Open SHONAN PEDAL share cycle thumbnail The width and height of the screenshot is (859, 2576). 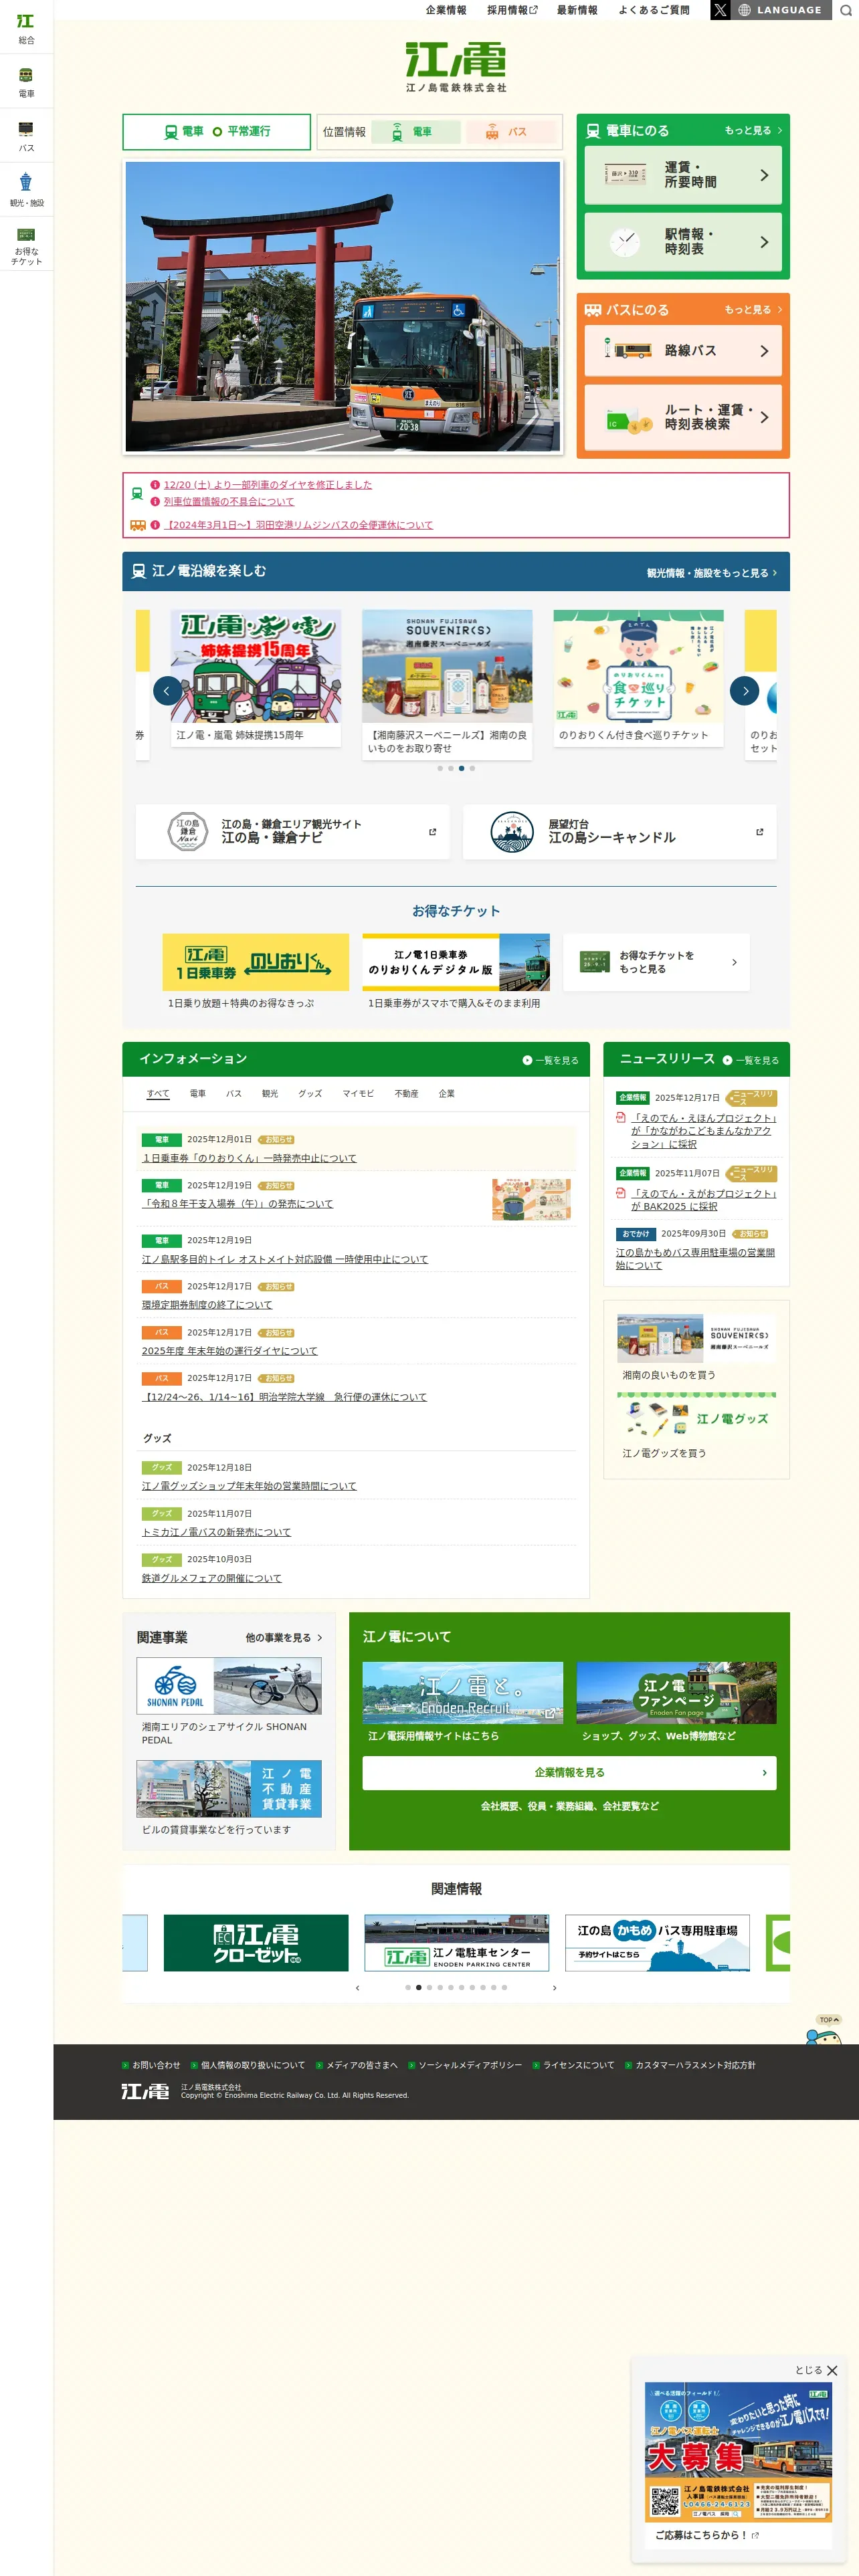coord(229,1686)
